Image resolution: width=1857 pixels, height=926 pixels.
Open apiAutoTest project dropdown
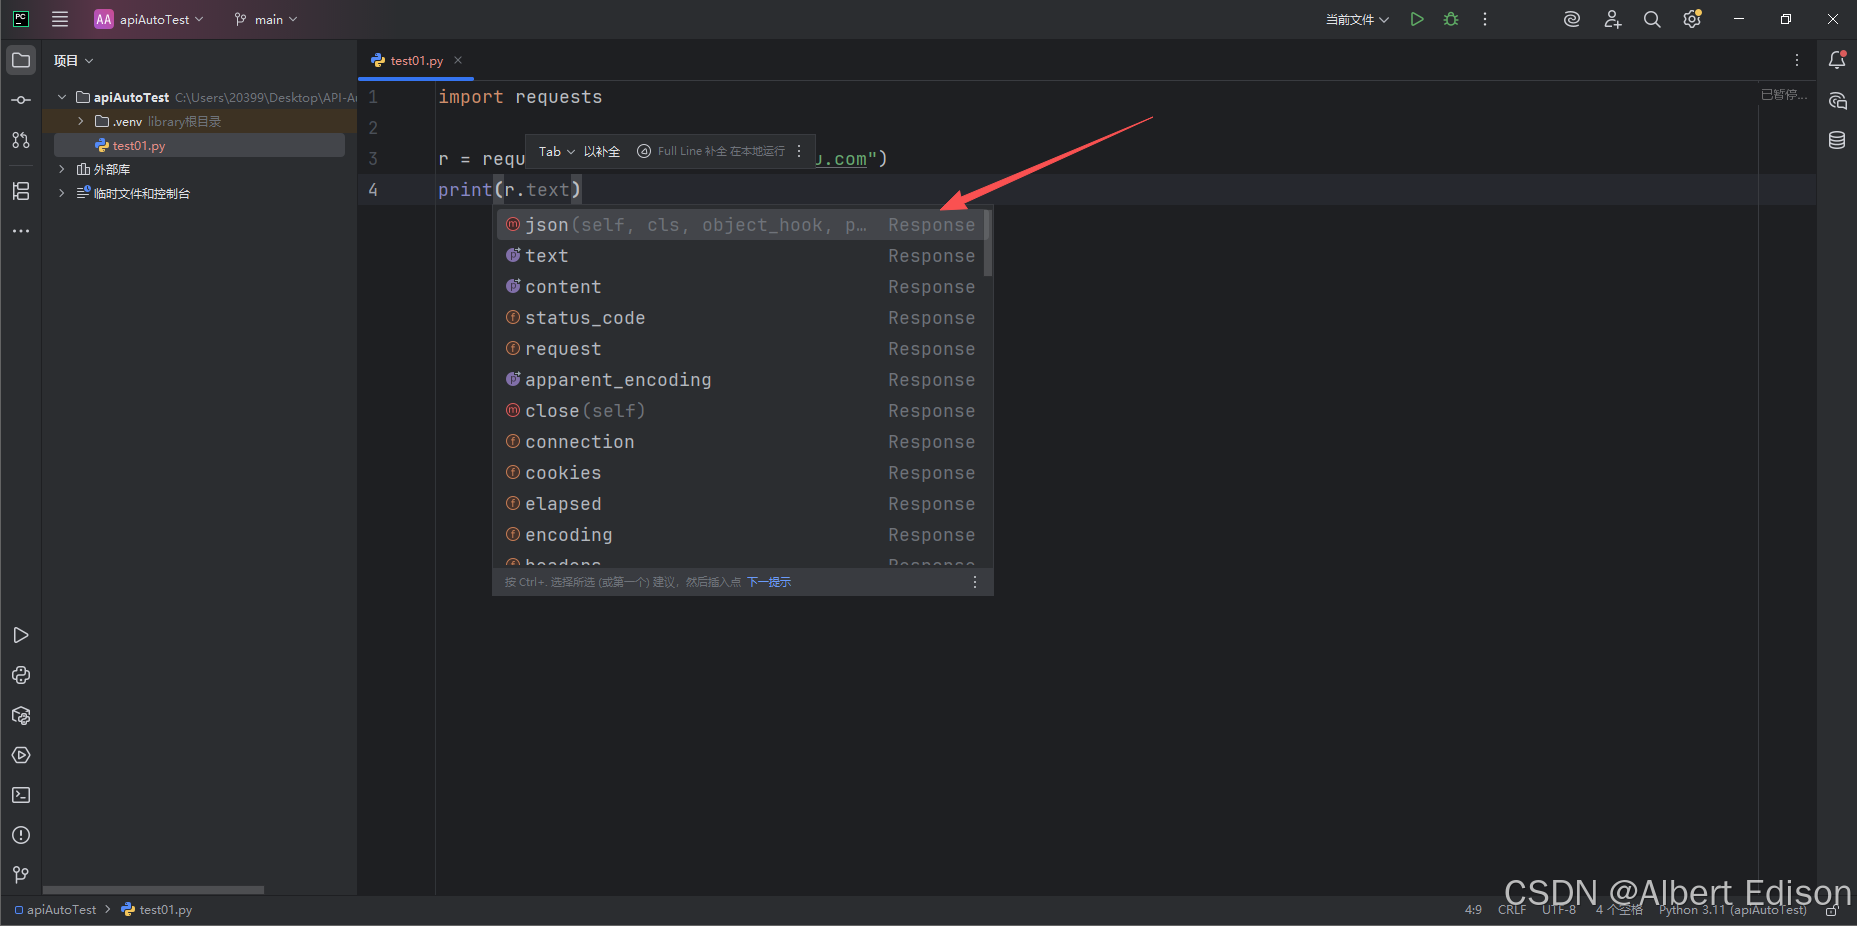click(x=149, y=19)
